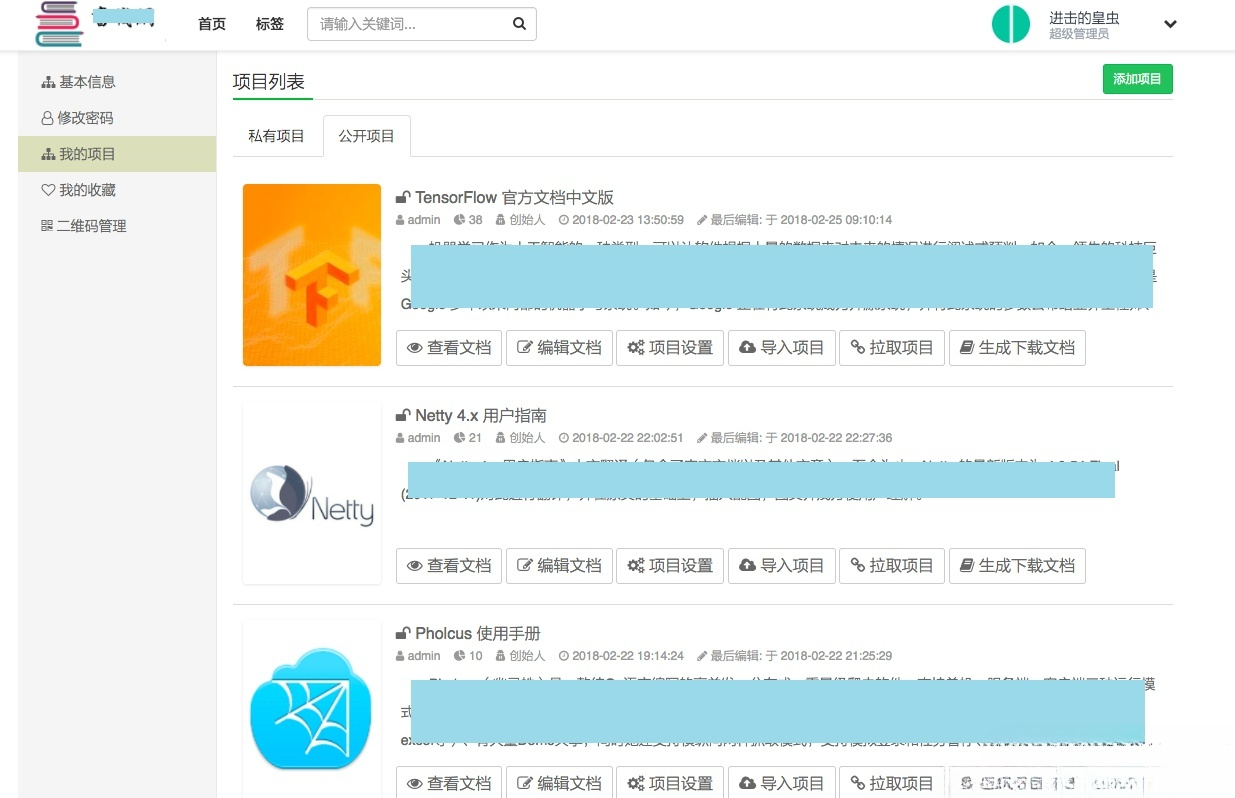Click the green 添加项目 button
Screen dimensions: 1235x798
pyautogui.click(x=1137, y=78)
